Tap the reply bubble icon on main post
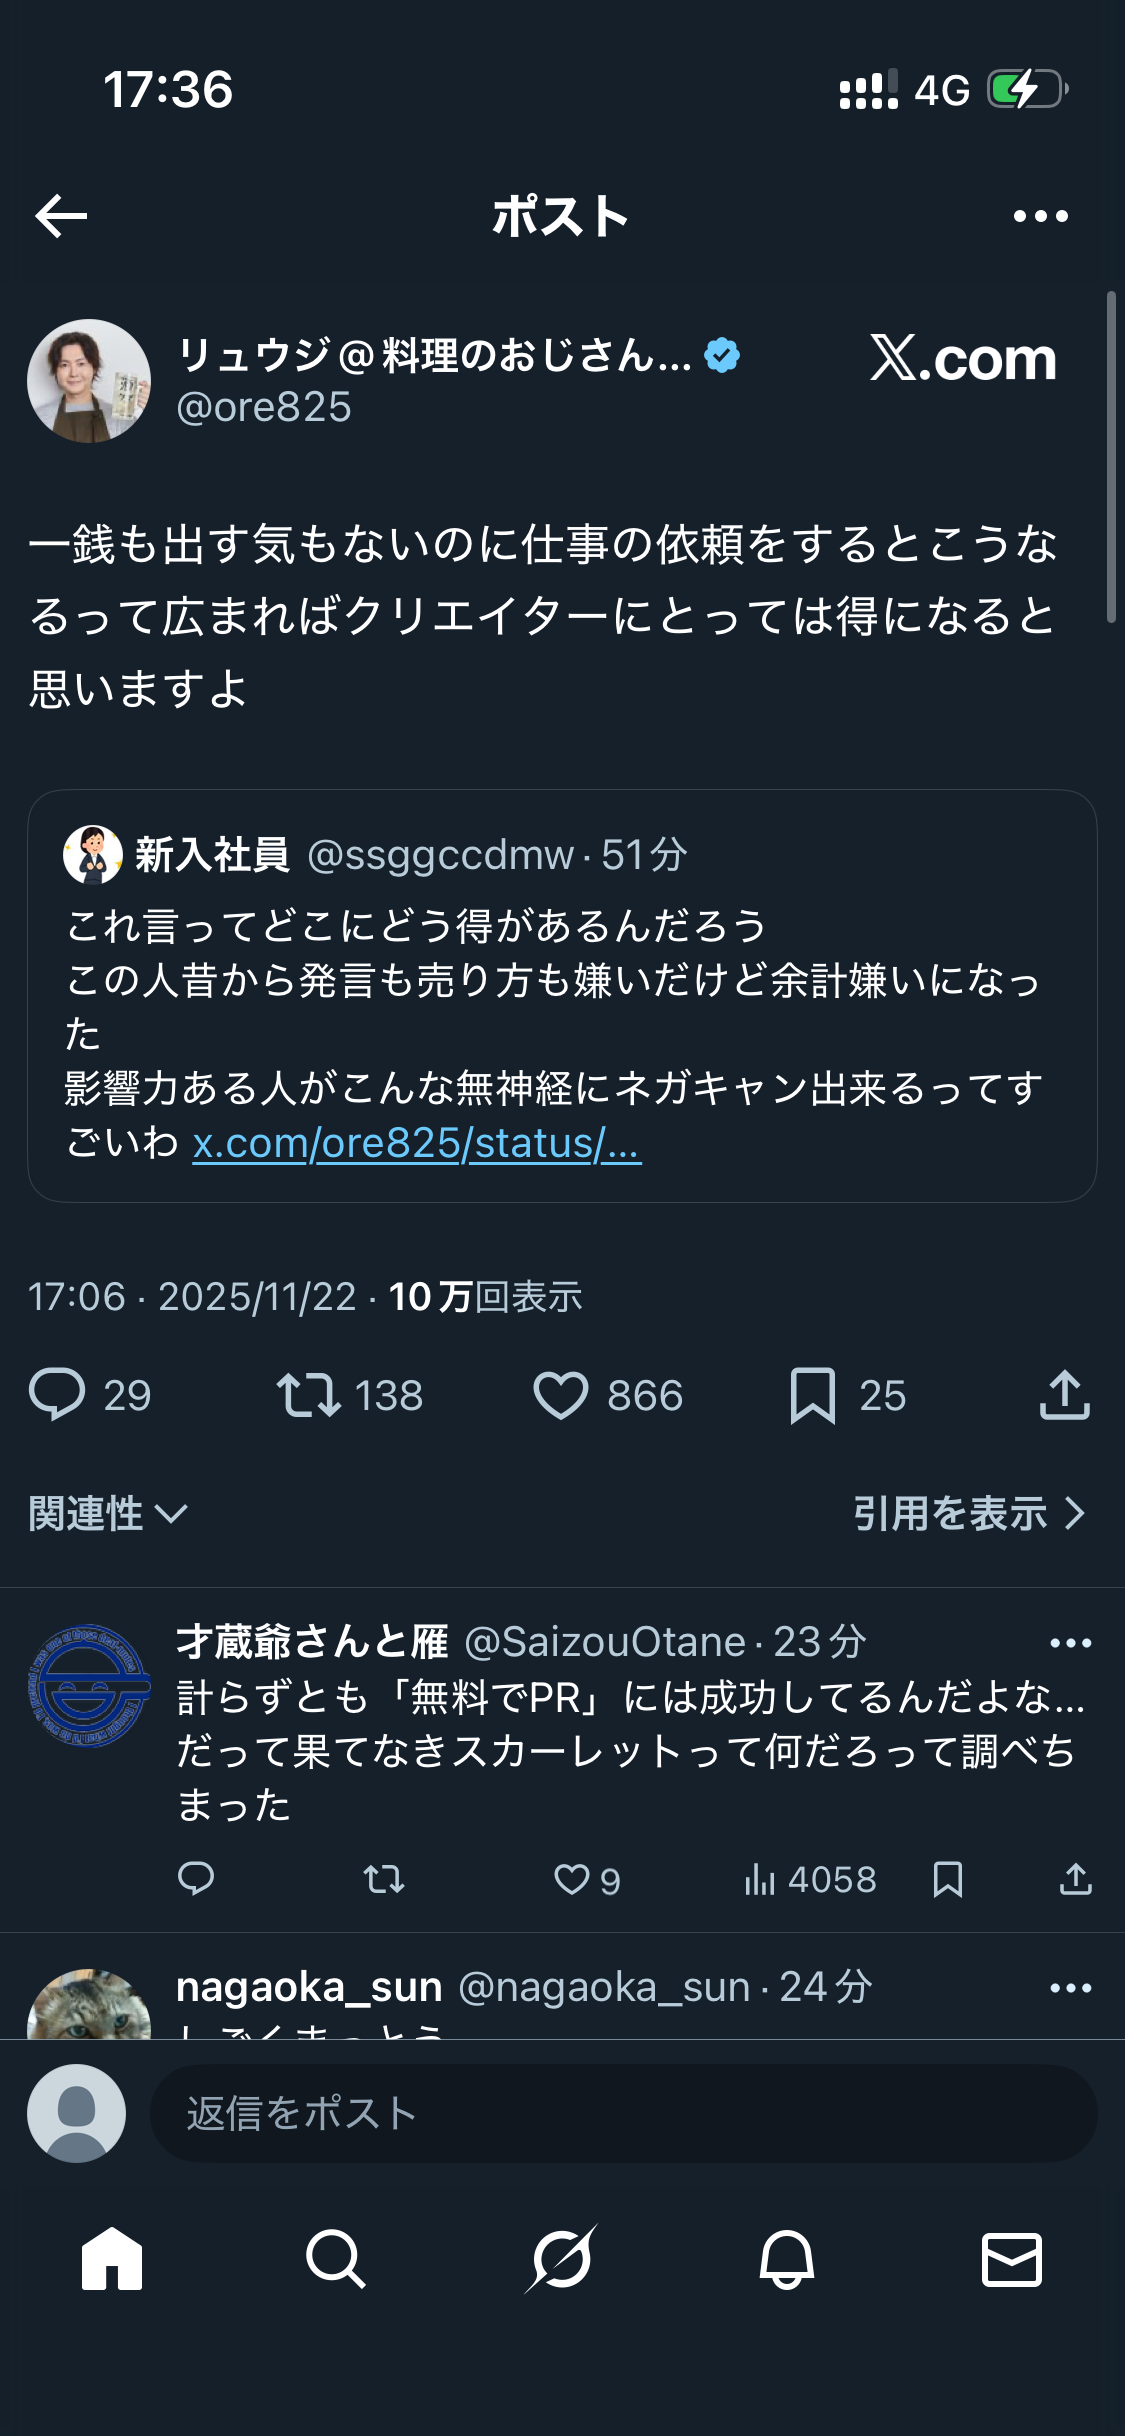This screenshot has height=2436, width=1125. tap(57, 1394)
